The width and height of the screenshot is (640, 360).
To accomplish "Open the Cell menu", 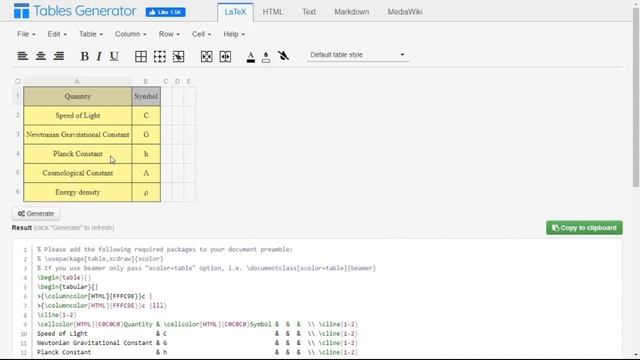I will point(202,34).
